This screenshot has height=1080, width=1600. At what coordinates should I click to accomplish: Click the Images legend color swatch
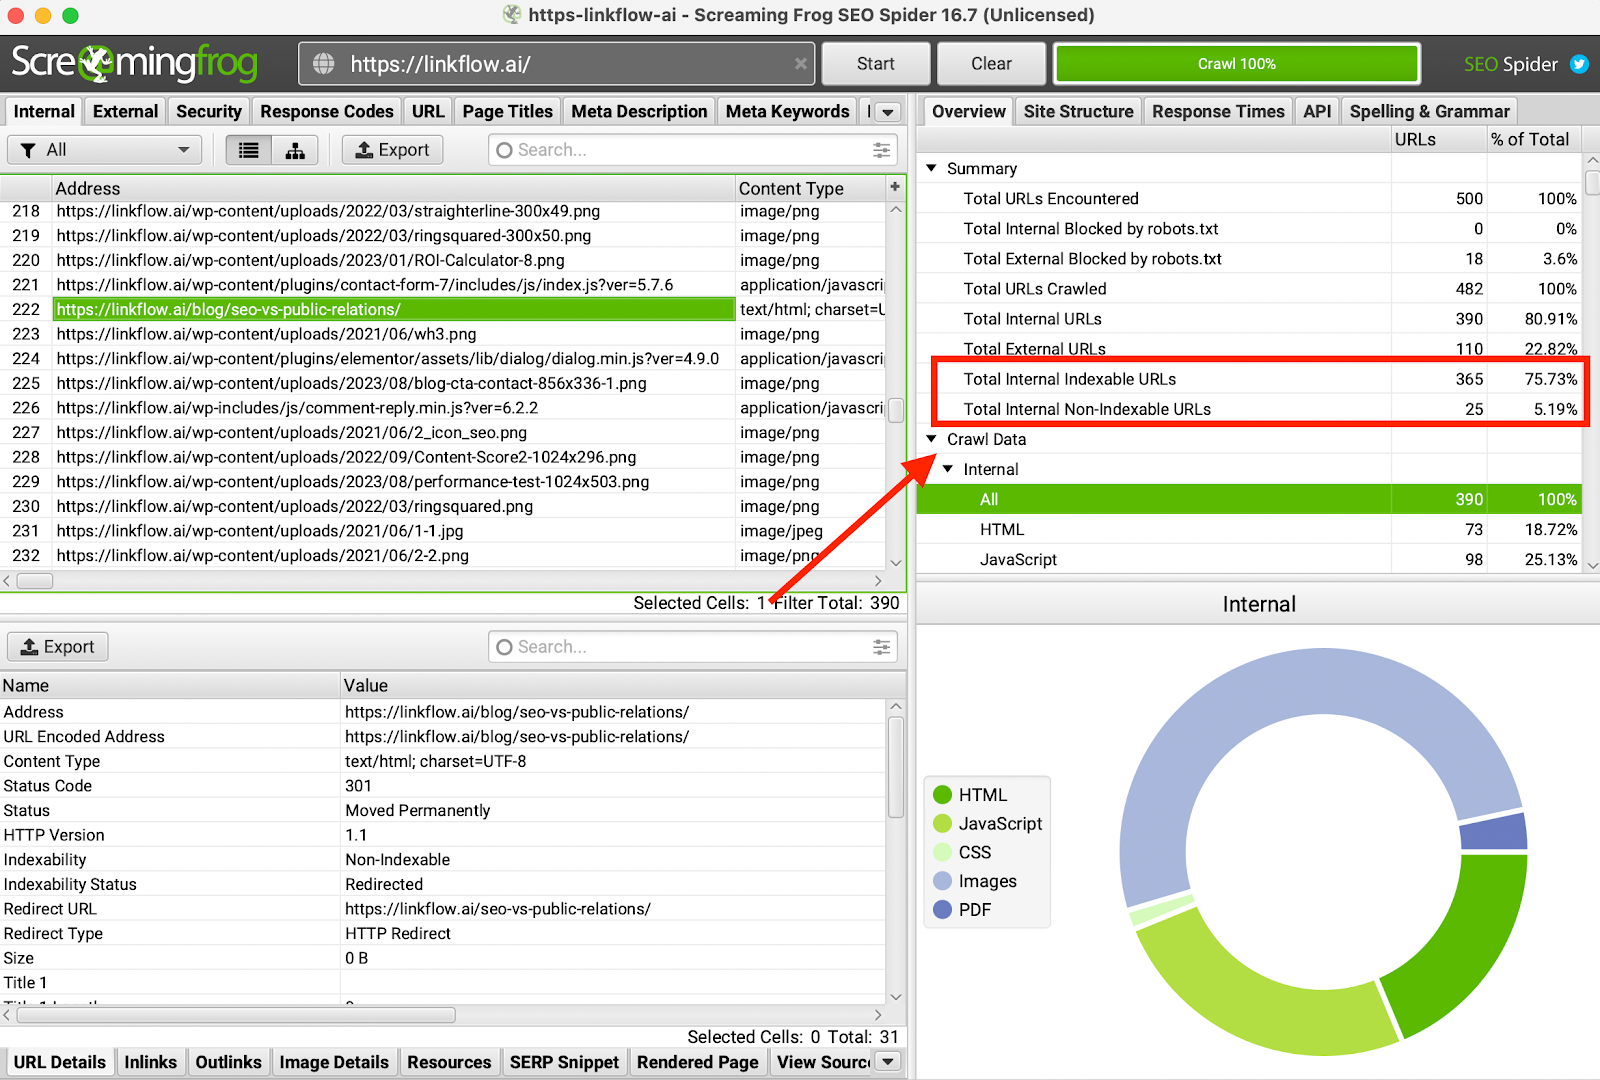point(942,881)
